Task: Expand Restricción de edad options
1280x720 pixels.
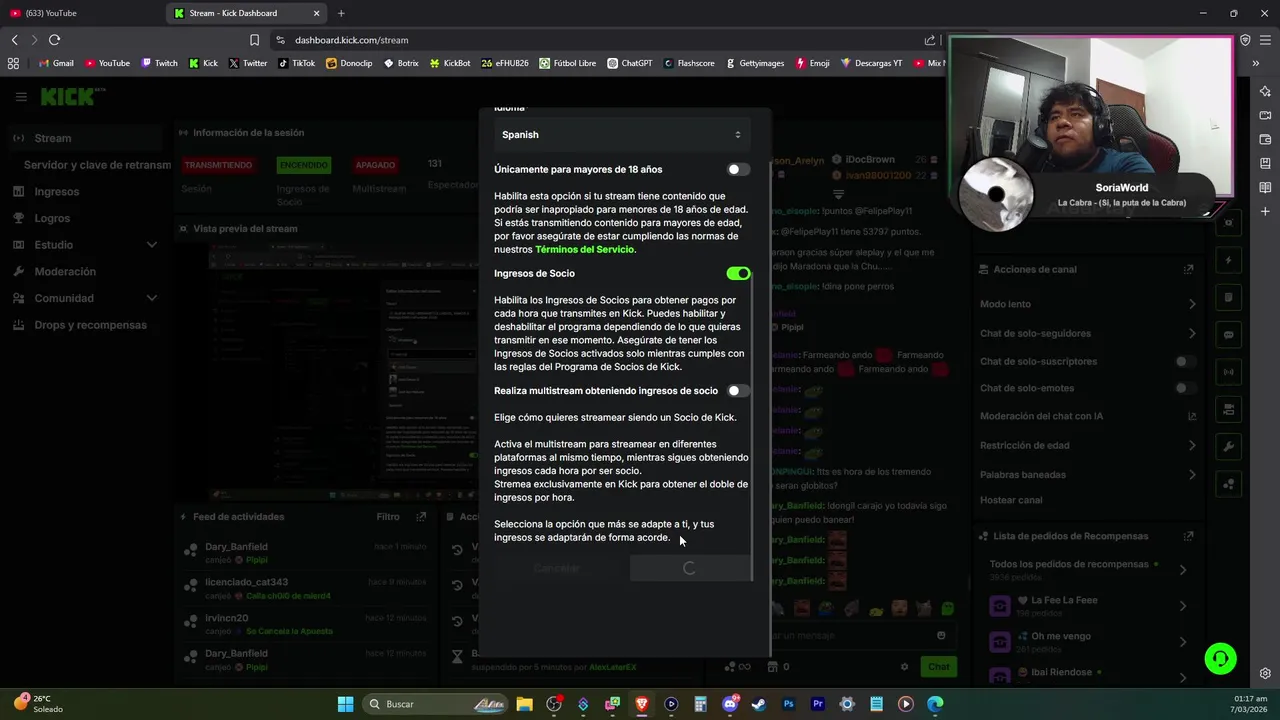Action: coord(1192,446)
